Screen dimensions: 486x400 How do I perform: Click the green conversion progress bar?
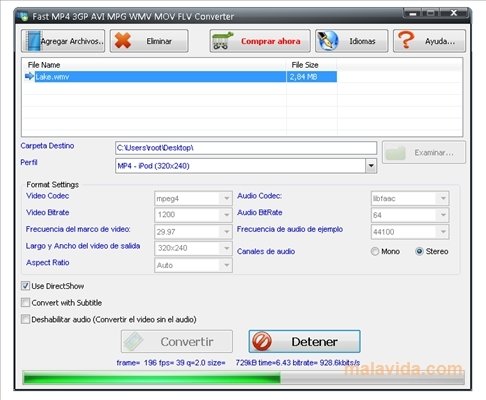click(x=243, y=378)
